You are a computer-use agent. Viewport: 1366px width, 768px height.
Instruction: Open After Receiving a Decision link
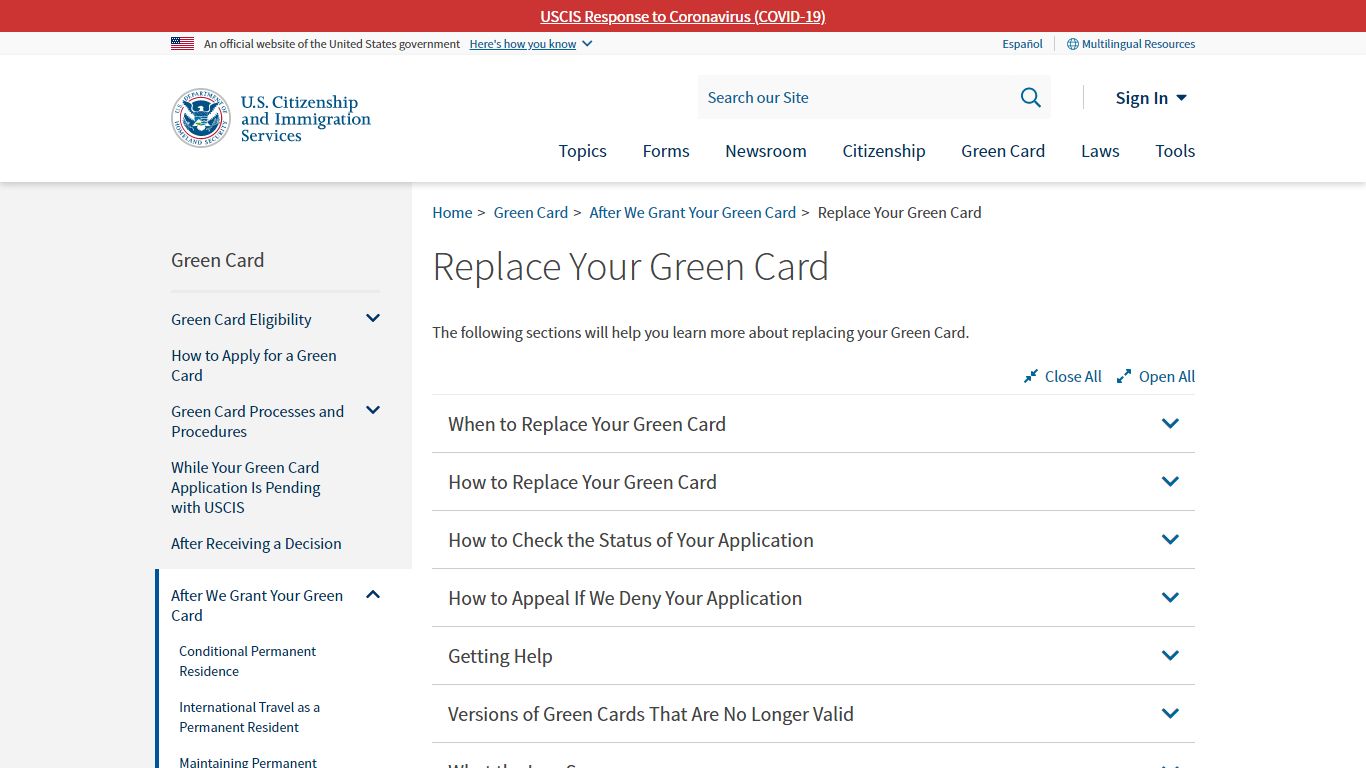pyautogui.click(x=256, y=543)
